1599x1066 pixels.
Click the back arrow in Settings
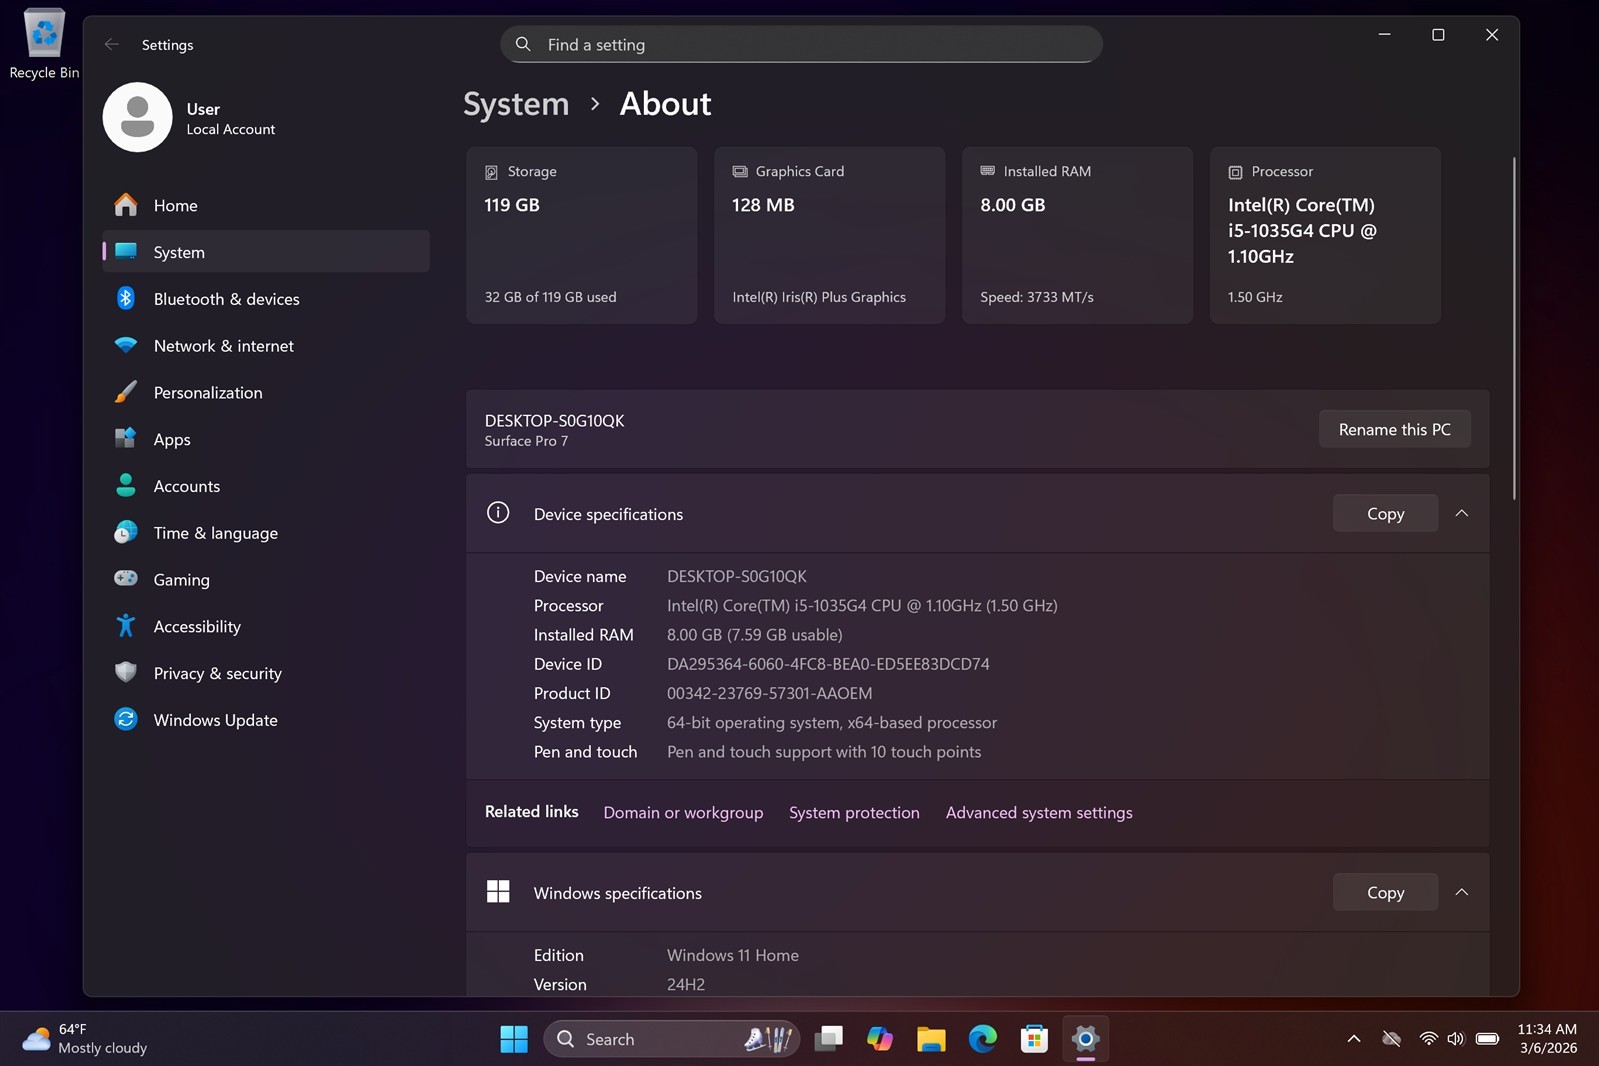(x=112, y=44)
